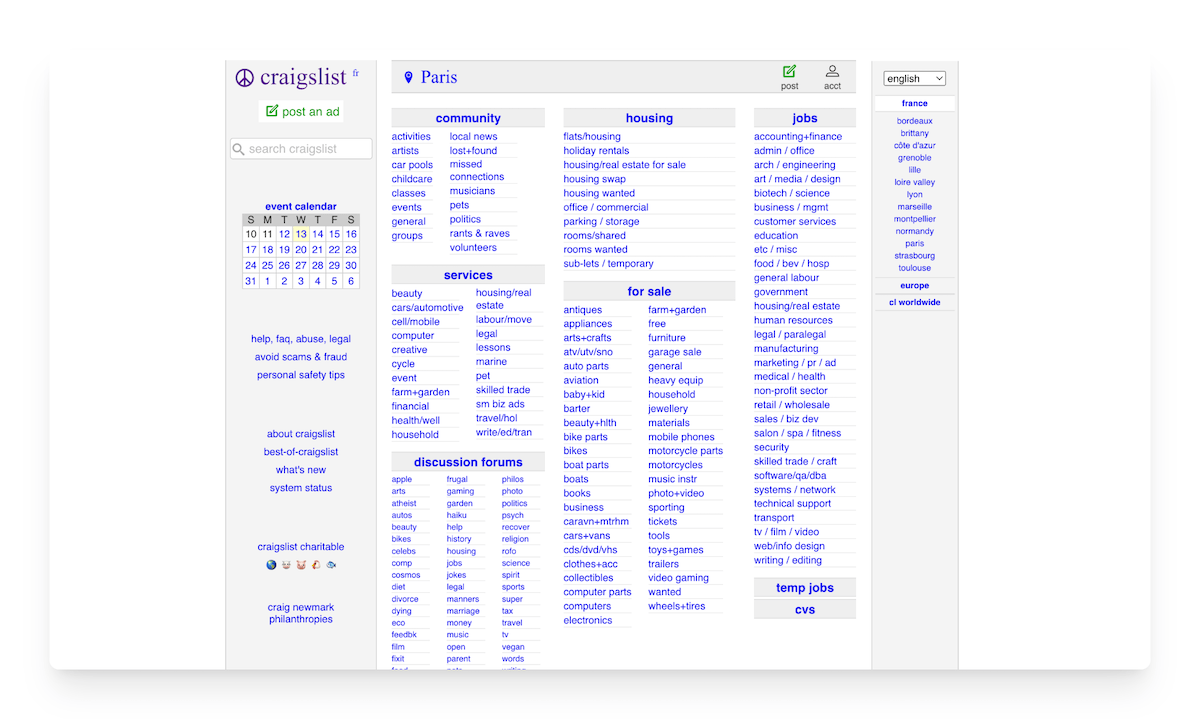Open skilled trade services

(503, 390)
